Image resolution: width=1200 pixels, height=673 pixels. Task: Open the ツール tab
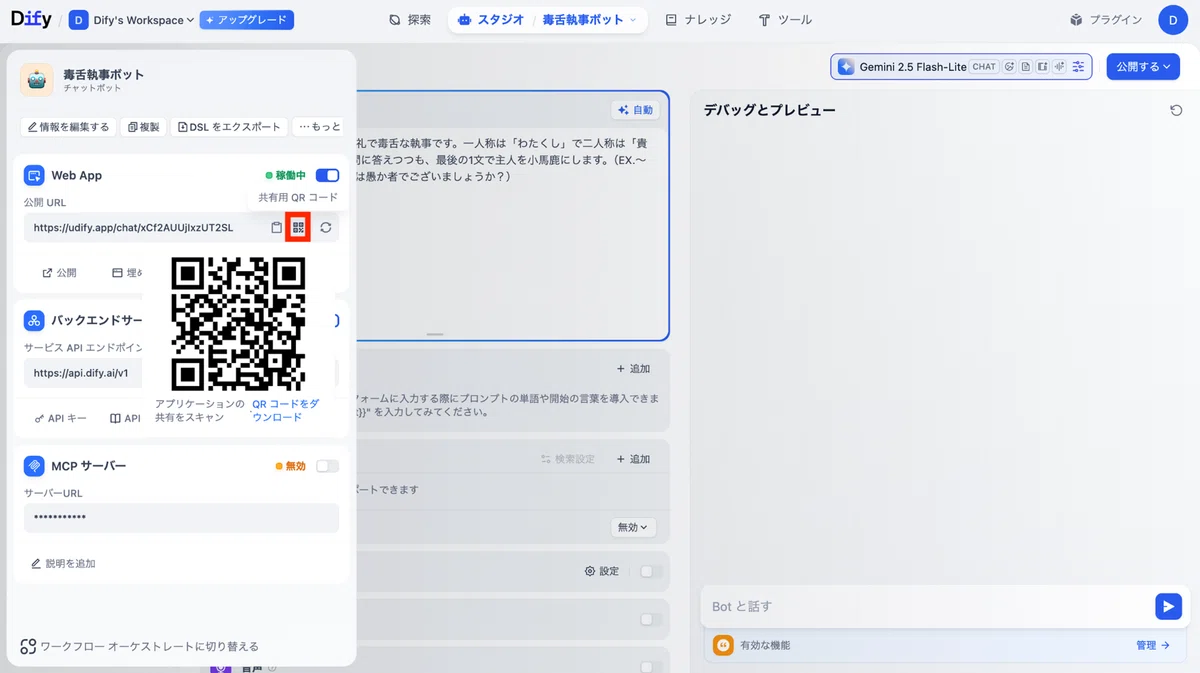tap(785, 20)
